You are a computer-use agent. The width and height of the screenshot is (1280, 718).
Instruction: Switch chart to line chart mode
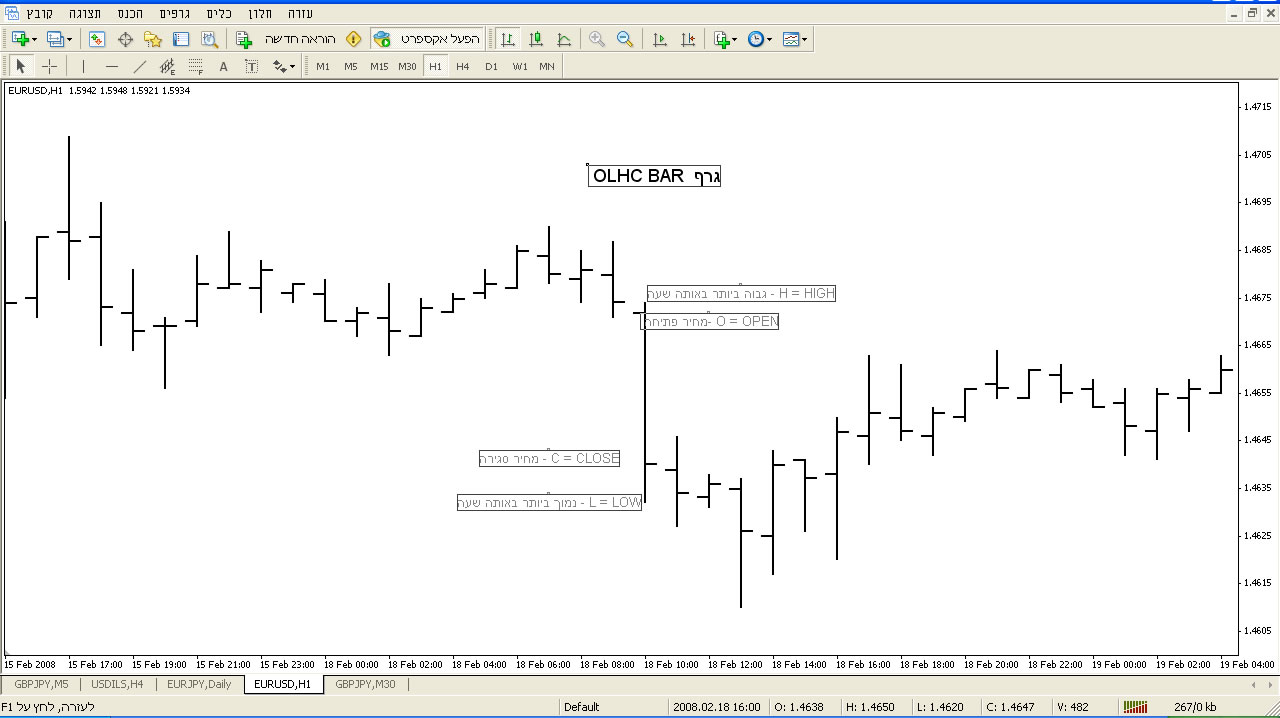[x=564, y=39]
